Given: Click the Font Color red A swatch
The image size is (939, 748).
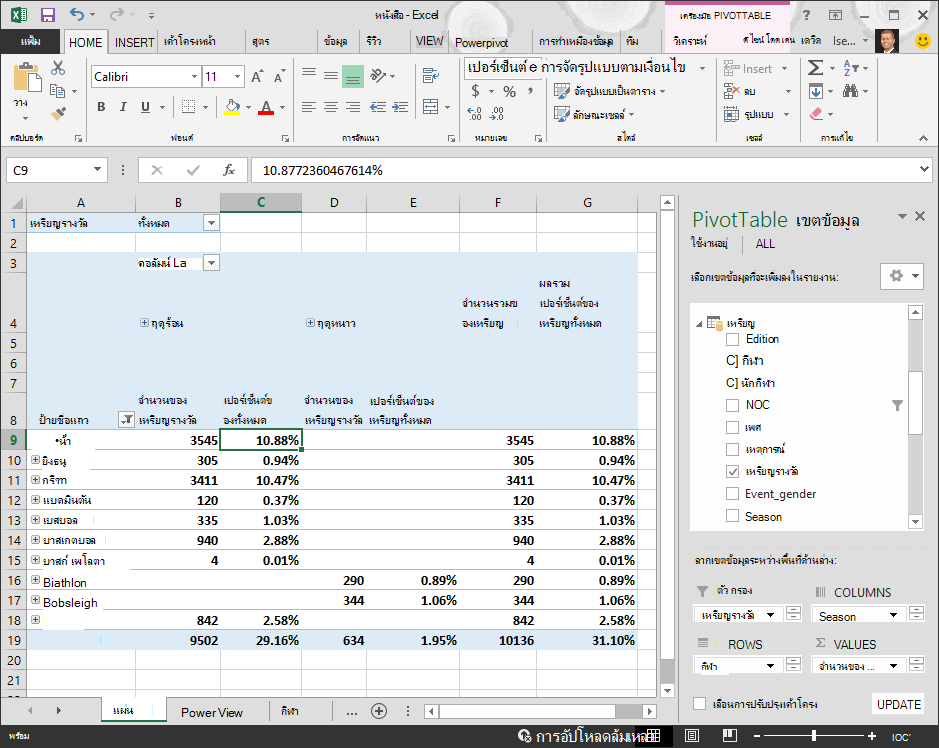Looking at the screenshot, I should point(266,107).
